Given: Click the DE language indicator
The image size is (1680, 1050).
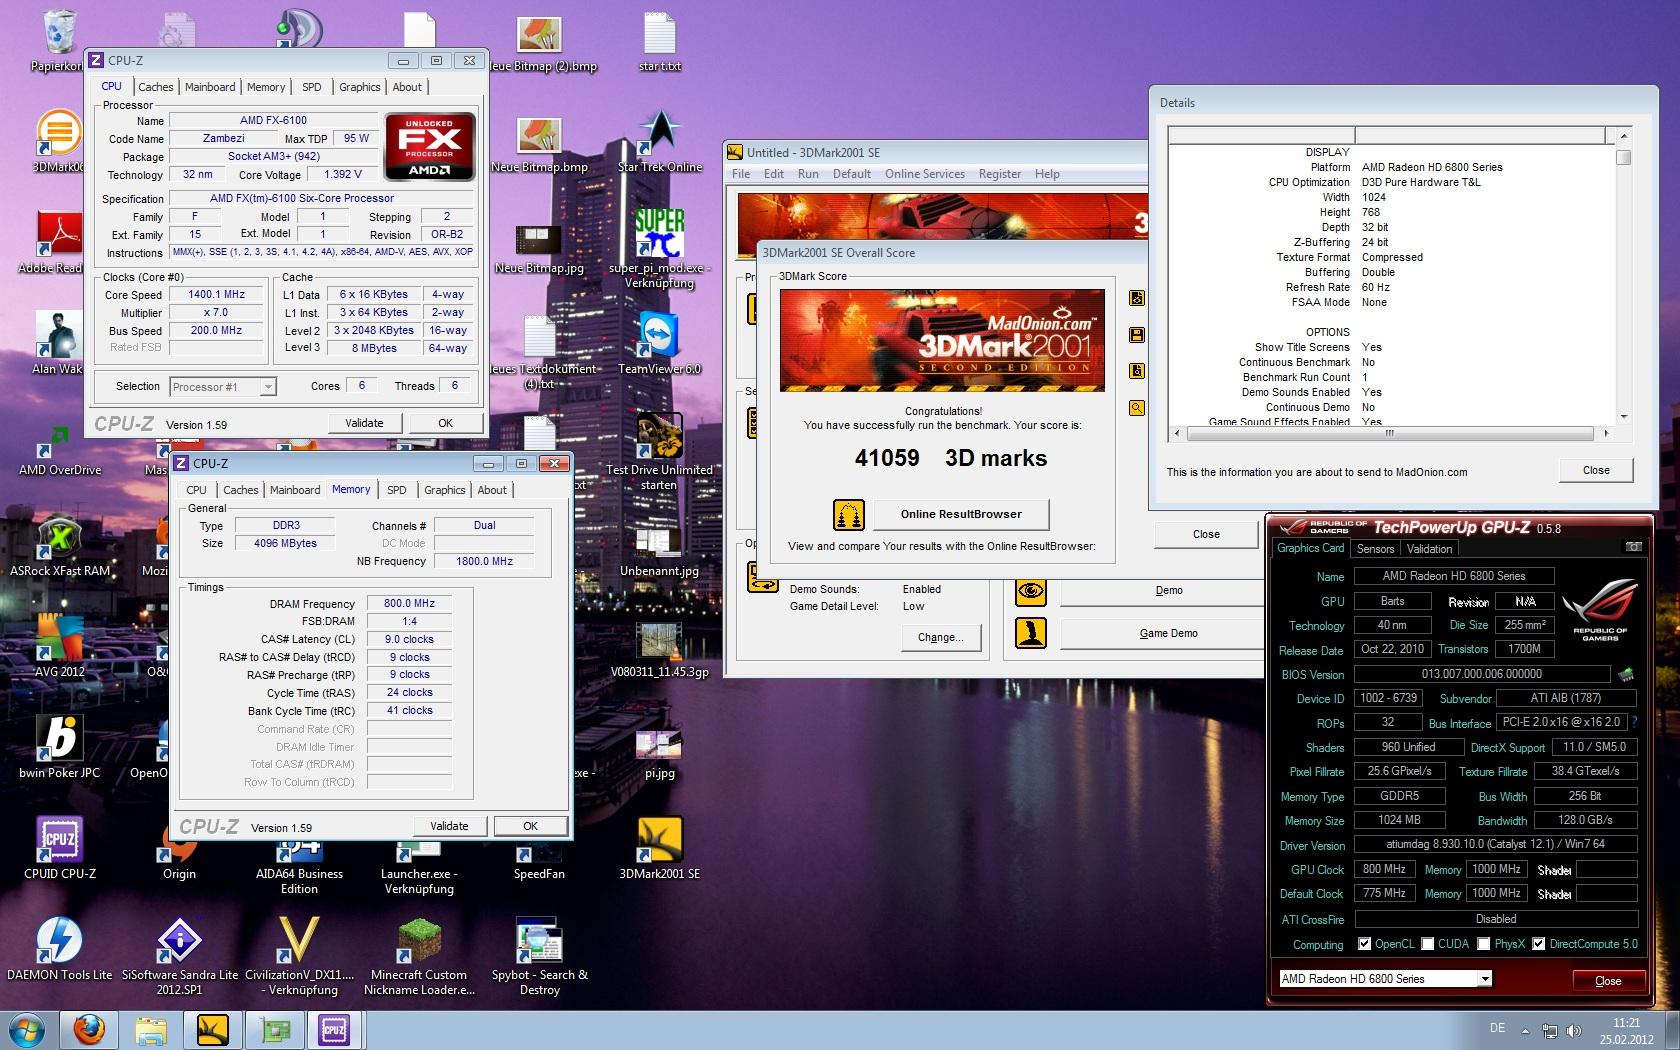Looking at the screenshot, I should (1497, 1028).
